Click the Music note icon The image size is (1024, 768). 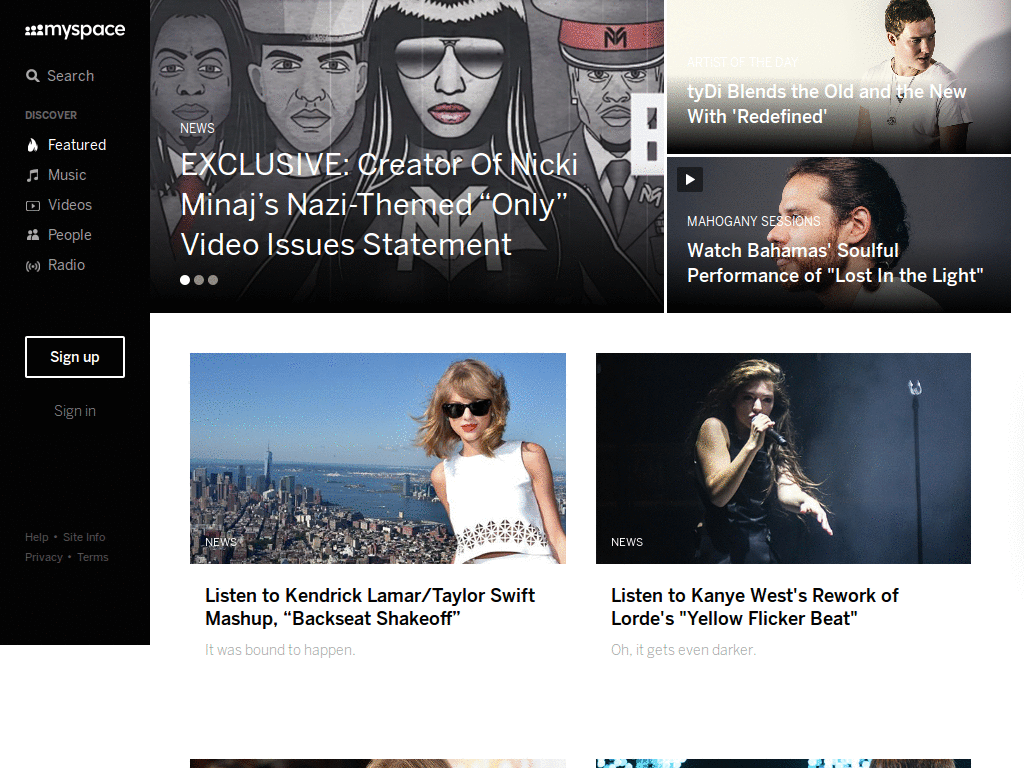coord(33,175)
